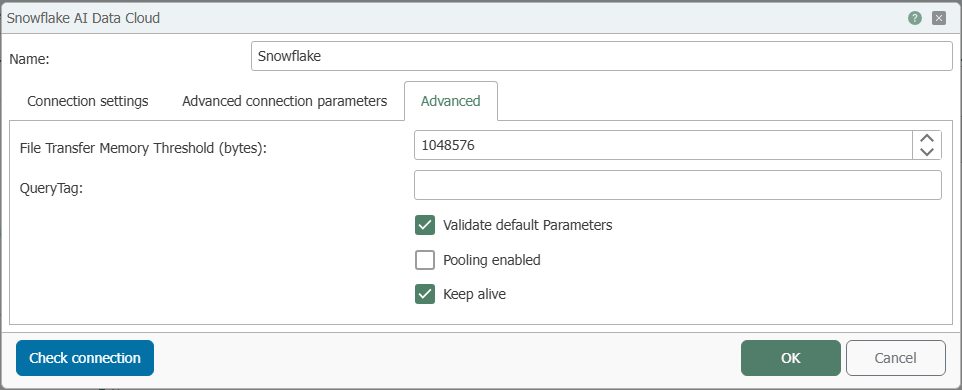The image size is (962, 390).
Task: Confirm with the OK button
Action: coord(791,358)
